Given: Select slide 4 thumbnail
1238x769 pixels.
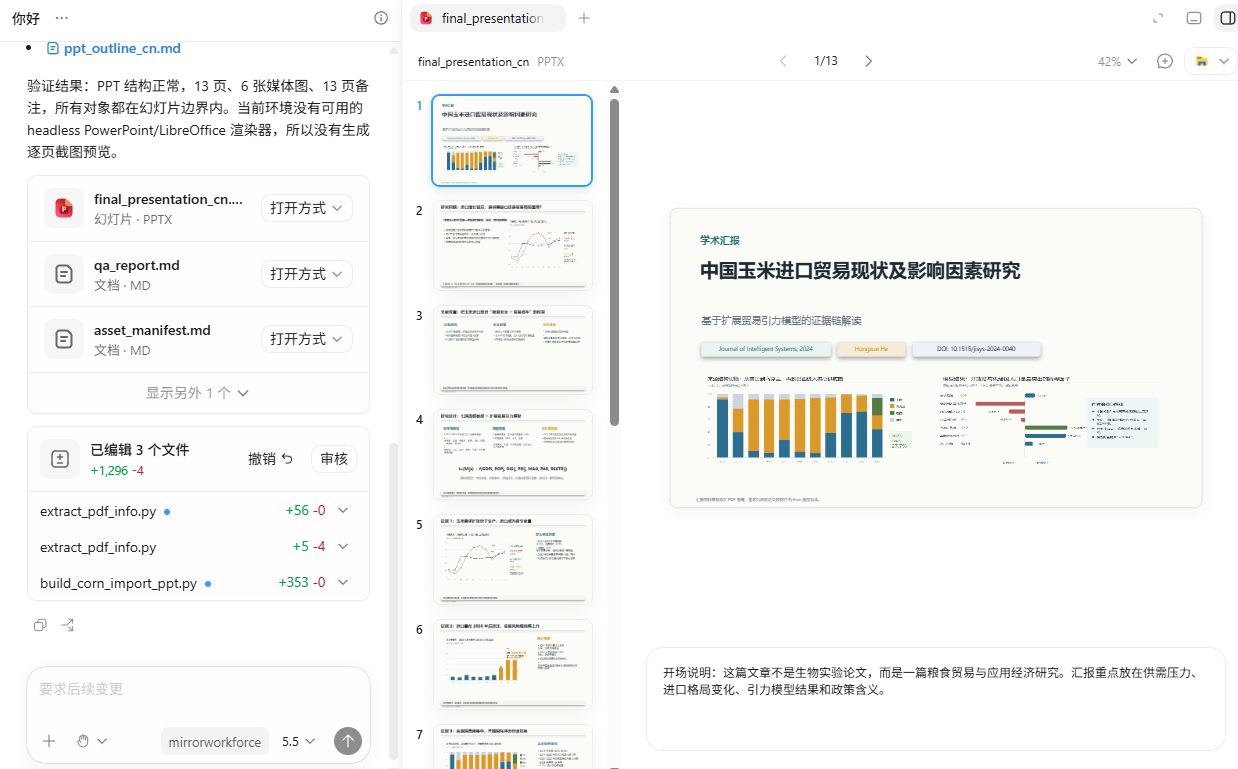Looking at the screenshot, I should click(x=512, y=455).
